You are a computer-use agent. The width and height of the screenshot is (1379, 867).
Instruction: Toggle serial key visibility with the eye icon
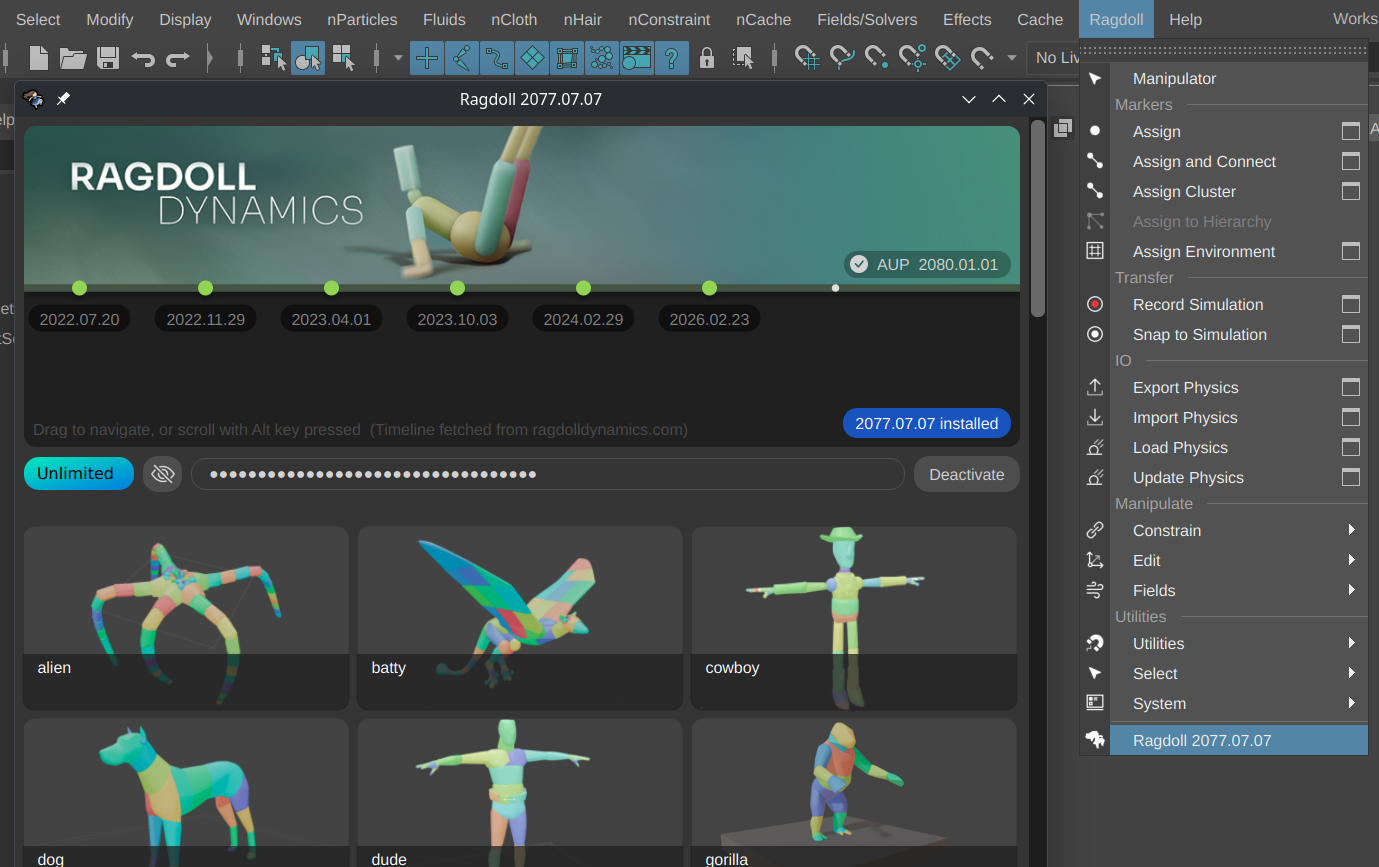(x=163, y=474)
